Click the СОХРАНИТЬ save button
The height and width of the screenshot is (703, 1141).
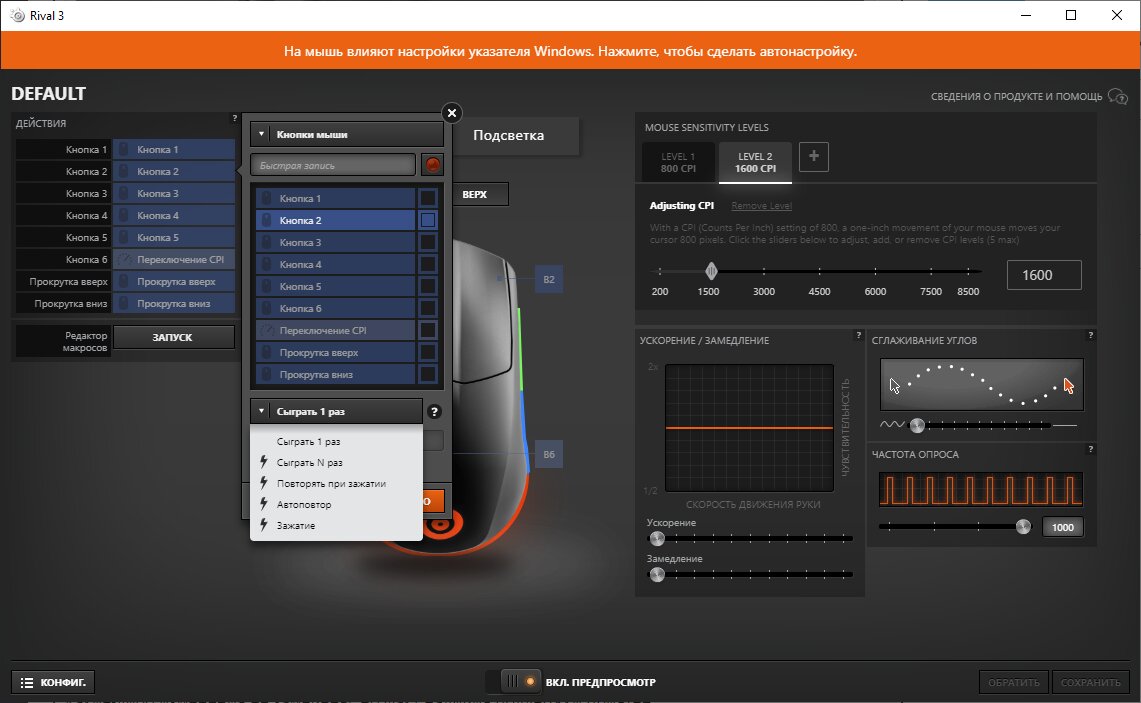click(1090, 683)
